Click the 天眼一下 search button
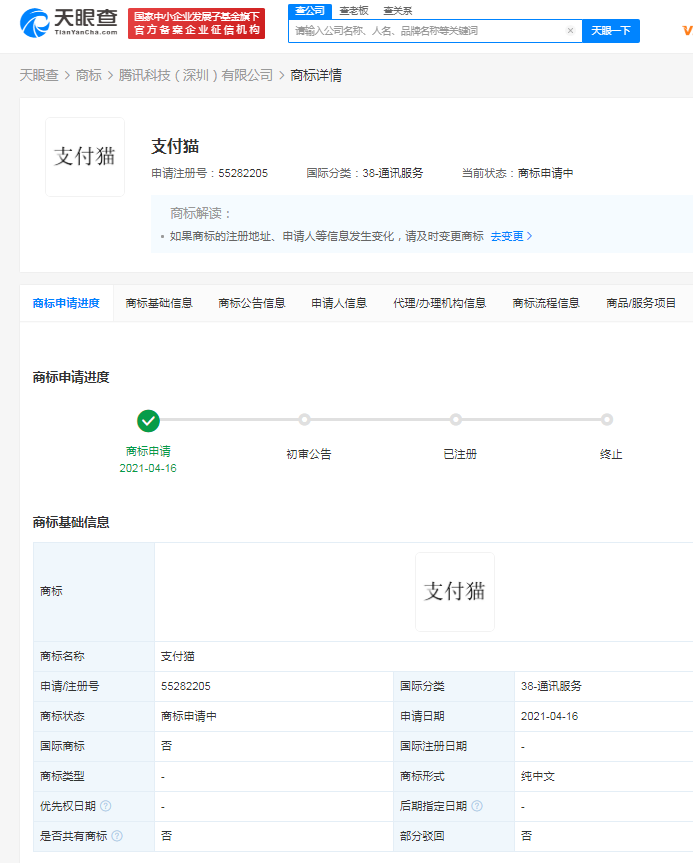Screen dimensions: 693x863 click(x=611, y=31)
